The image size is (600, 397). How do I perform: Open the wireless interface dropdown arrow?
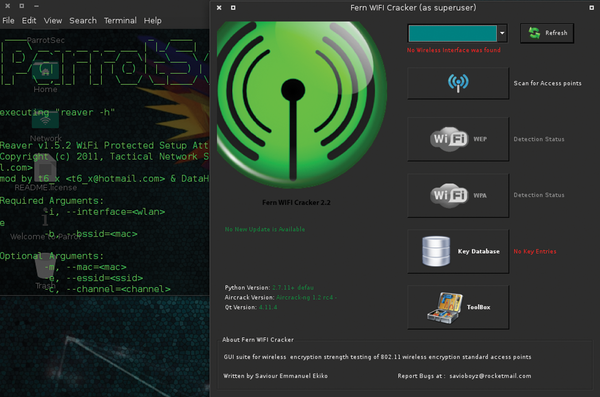502,33
